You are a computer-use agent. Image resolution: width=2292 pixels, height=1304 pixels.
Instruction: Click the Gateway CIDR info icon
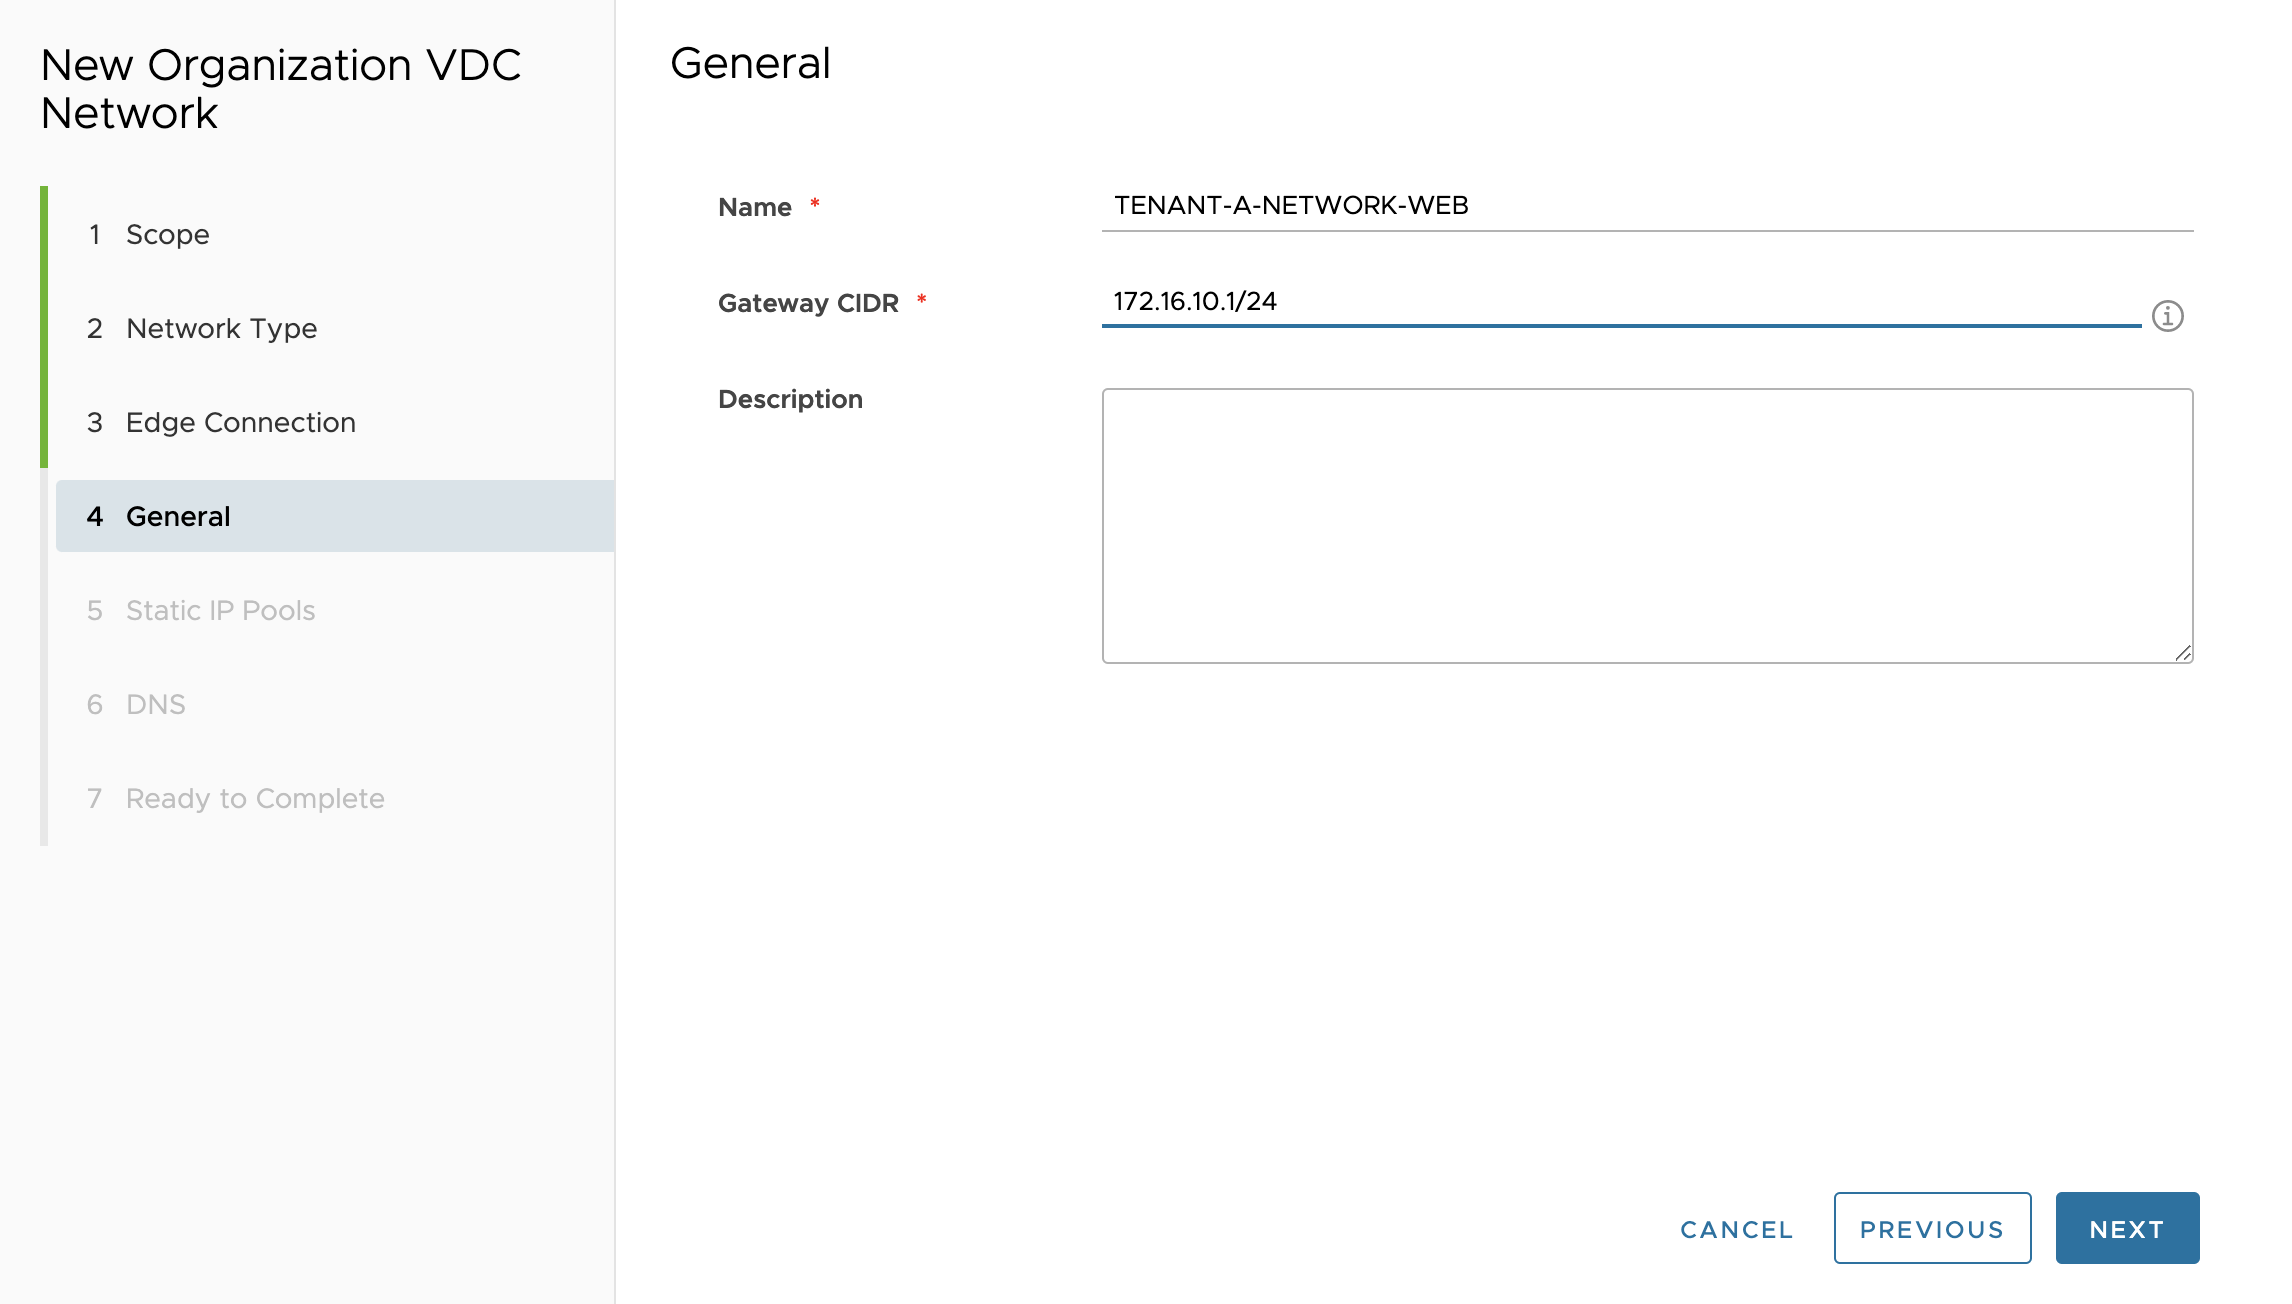point(2167,316)
